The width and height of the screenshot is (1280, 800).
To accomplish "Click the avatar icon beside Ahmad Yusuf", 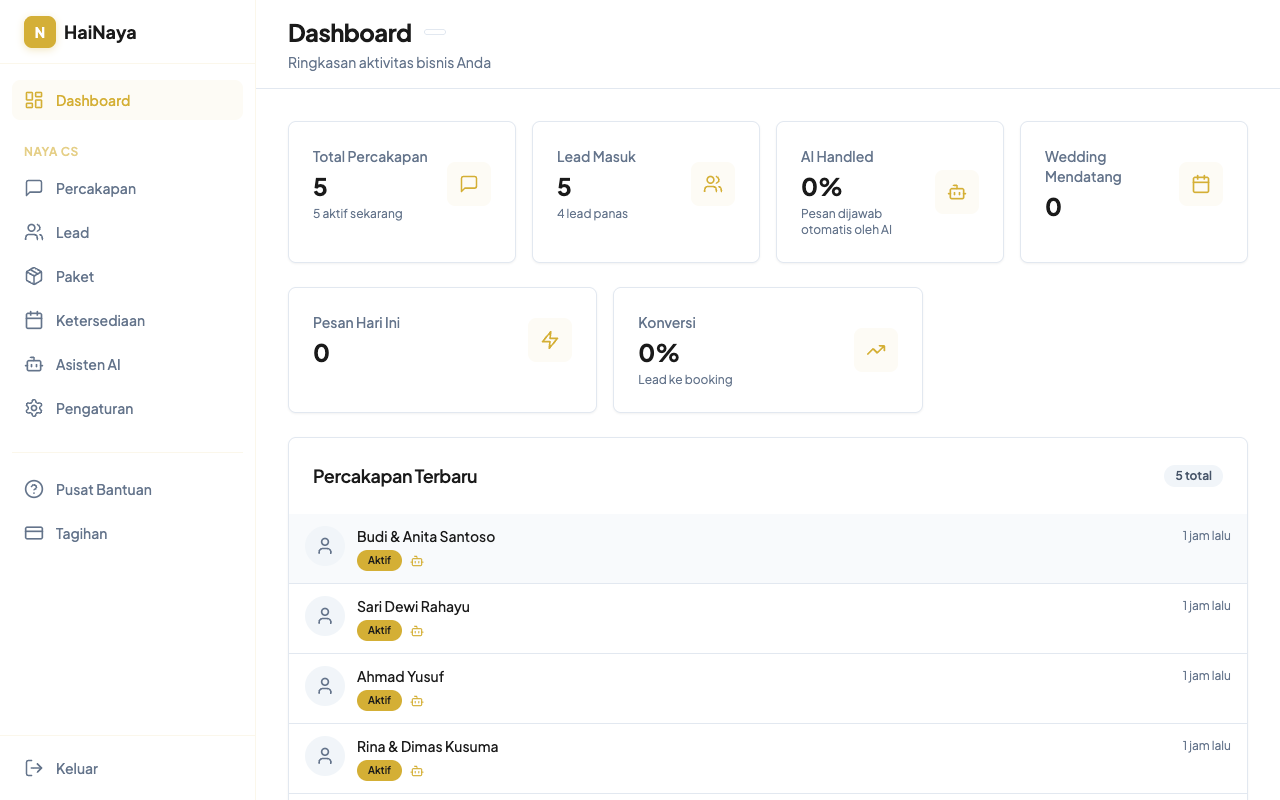I will pos(325,686).
